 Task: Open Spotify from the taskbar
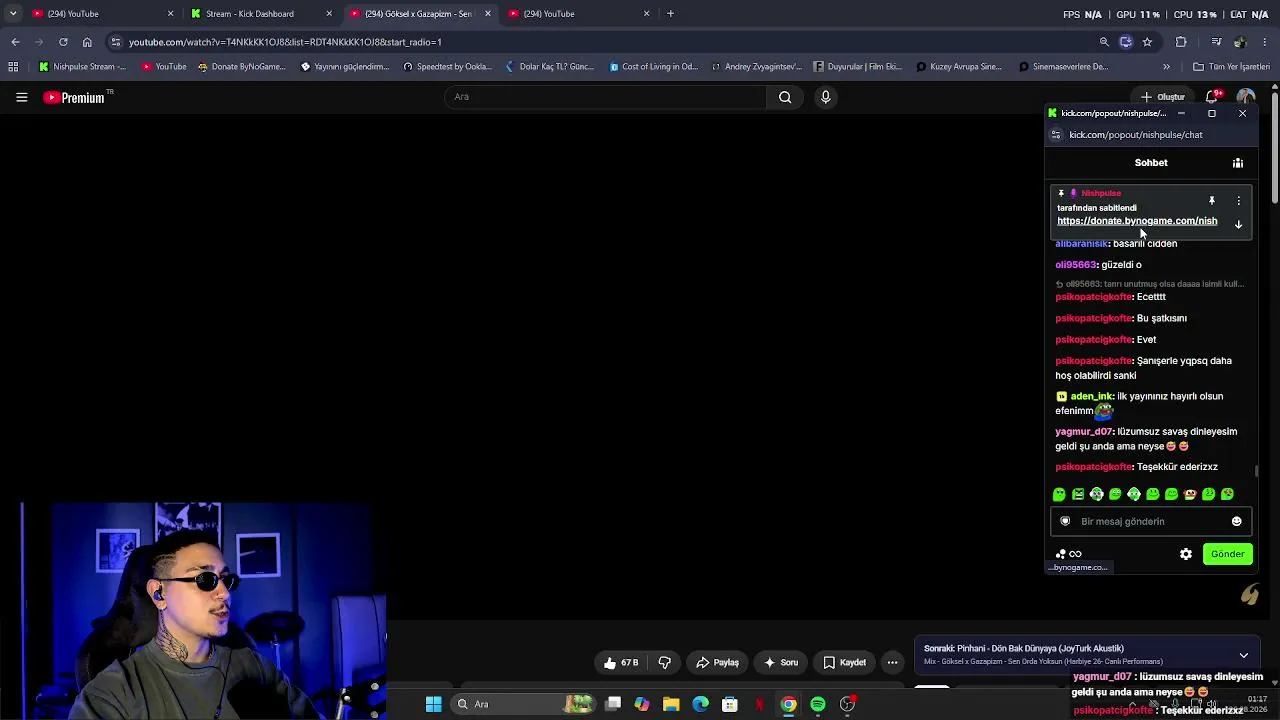click(x=818, y=704)
